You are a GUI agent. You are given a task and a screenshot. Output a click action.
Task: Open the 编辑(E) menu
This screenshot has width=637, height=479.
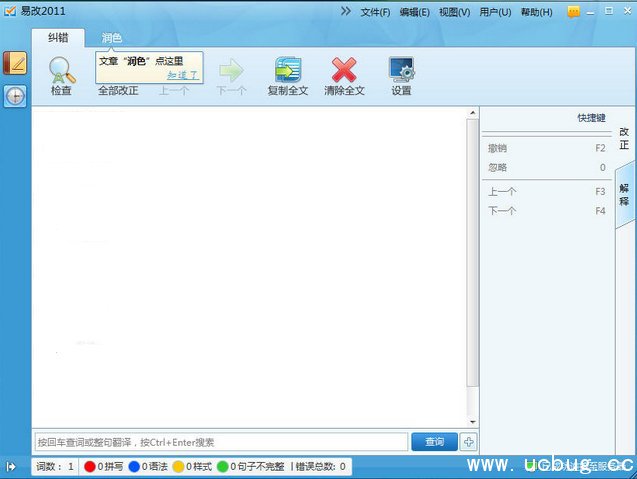click(414, 12)
